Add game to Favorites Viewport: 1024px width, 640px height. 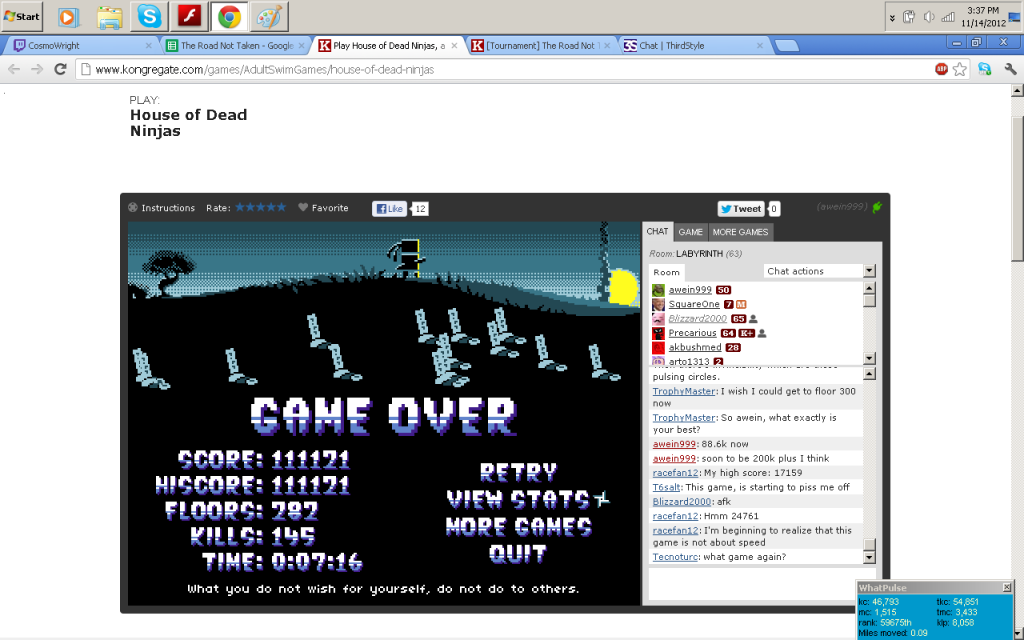(x=323, y=208)
